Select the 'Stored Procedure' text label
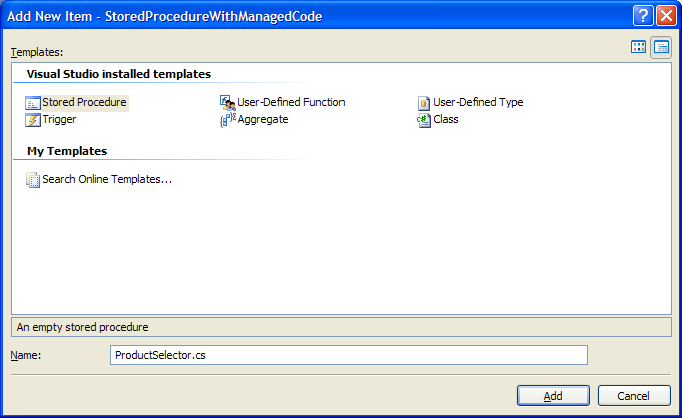 85,102
